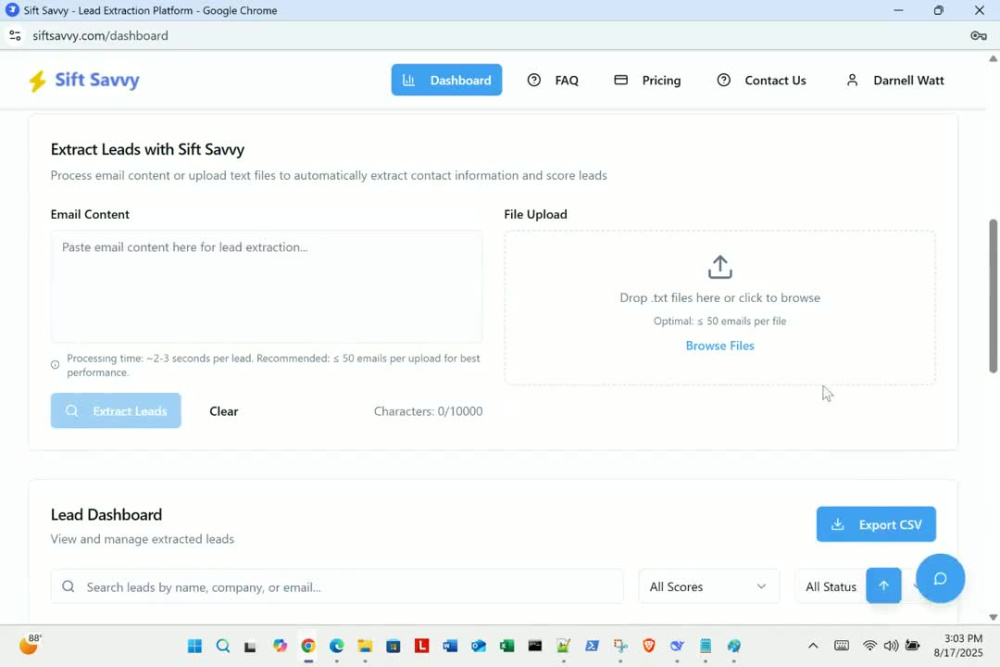Click the magnifier icon in Search leads field

(x=68, y=587)
